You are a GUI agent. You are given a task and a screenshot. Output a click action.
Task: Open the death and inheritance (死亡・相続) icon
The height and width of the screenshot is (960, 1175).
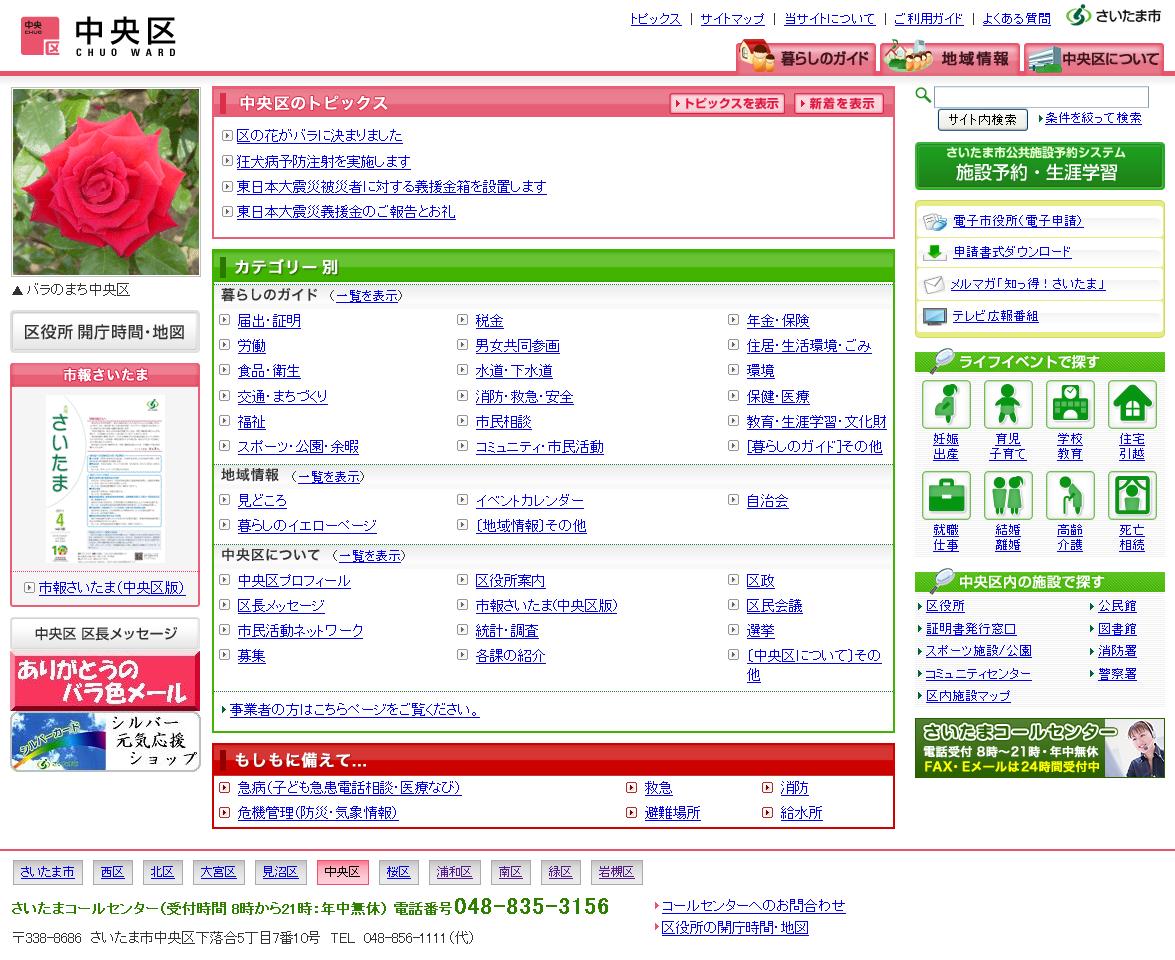1131,496
